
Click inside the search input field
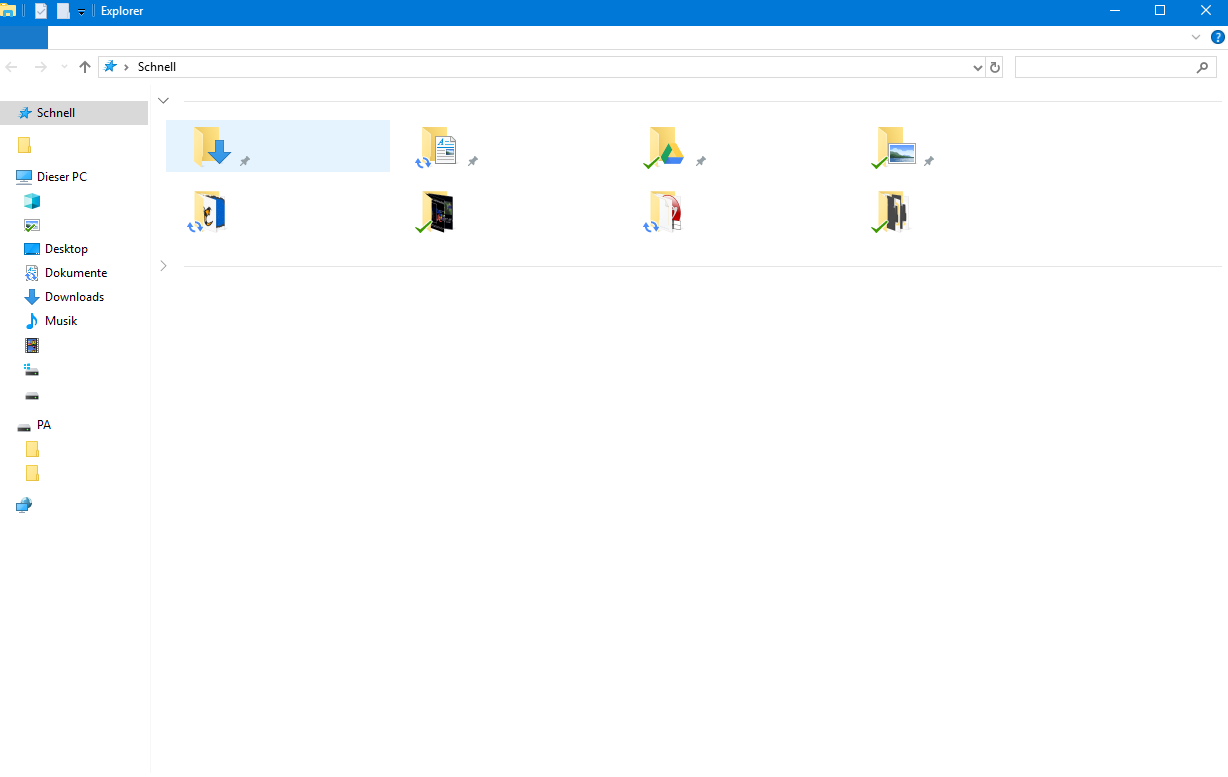pos(1104,67)
